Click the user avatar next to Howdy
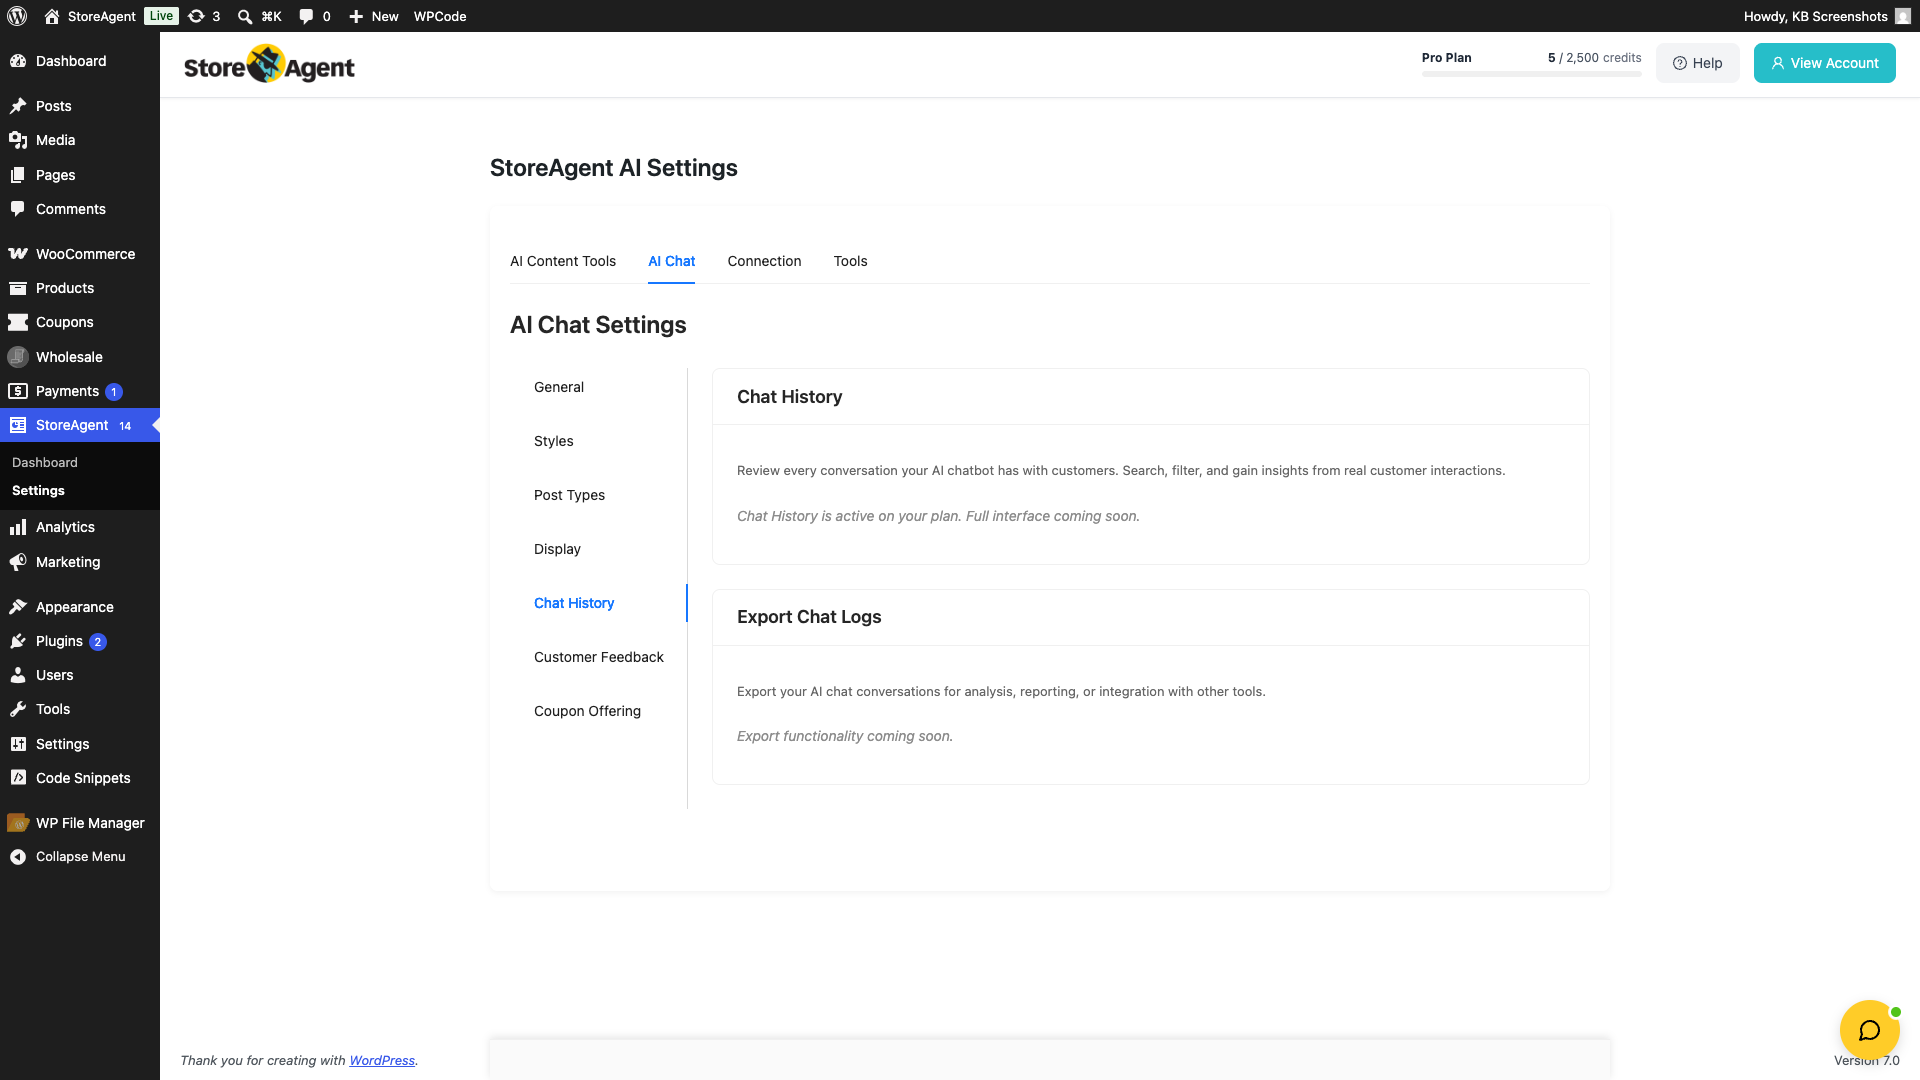1920x1080 pixels. [1902, 16]
